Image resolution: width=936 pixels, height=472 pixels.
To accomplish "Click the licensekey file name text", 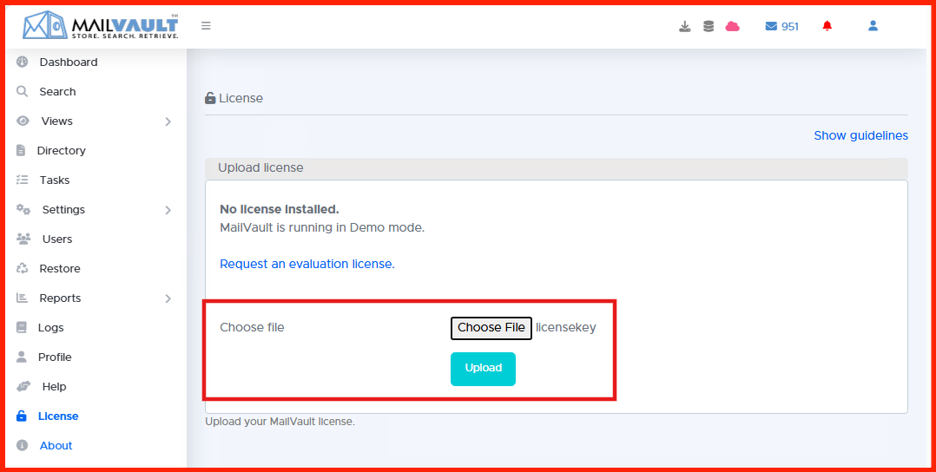I will [566, 328].
